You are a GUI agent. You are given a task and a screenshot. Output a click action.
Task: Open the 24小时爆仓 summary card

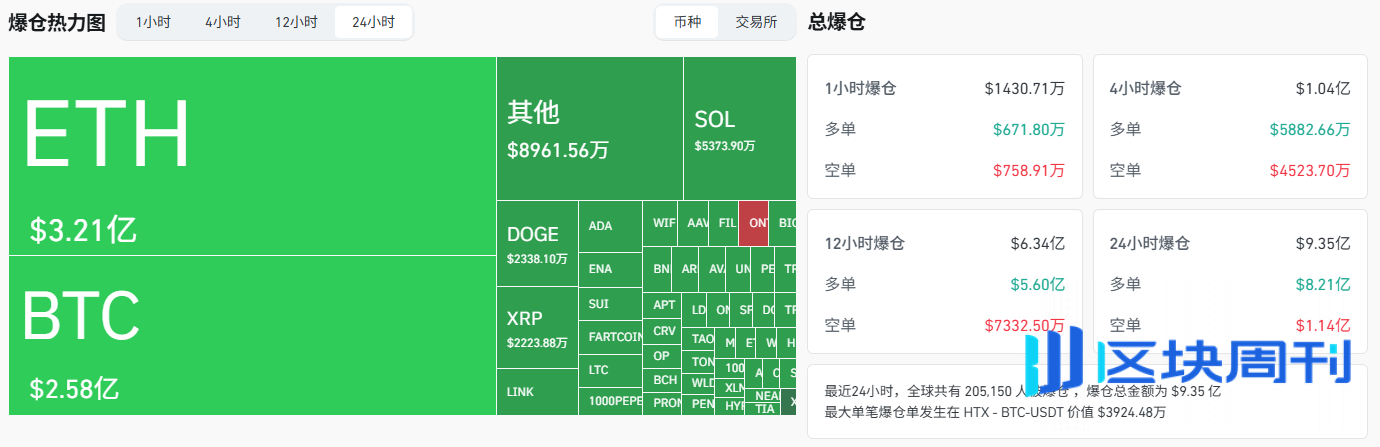[1229, 281]
